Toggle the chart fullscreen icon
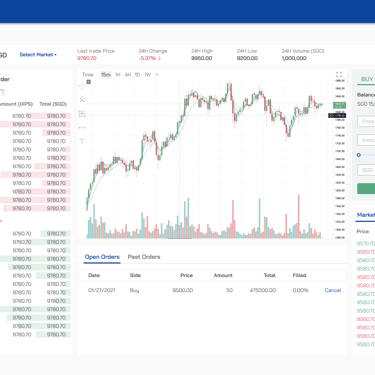375x375 pixels. tap(339, 75)
